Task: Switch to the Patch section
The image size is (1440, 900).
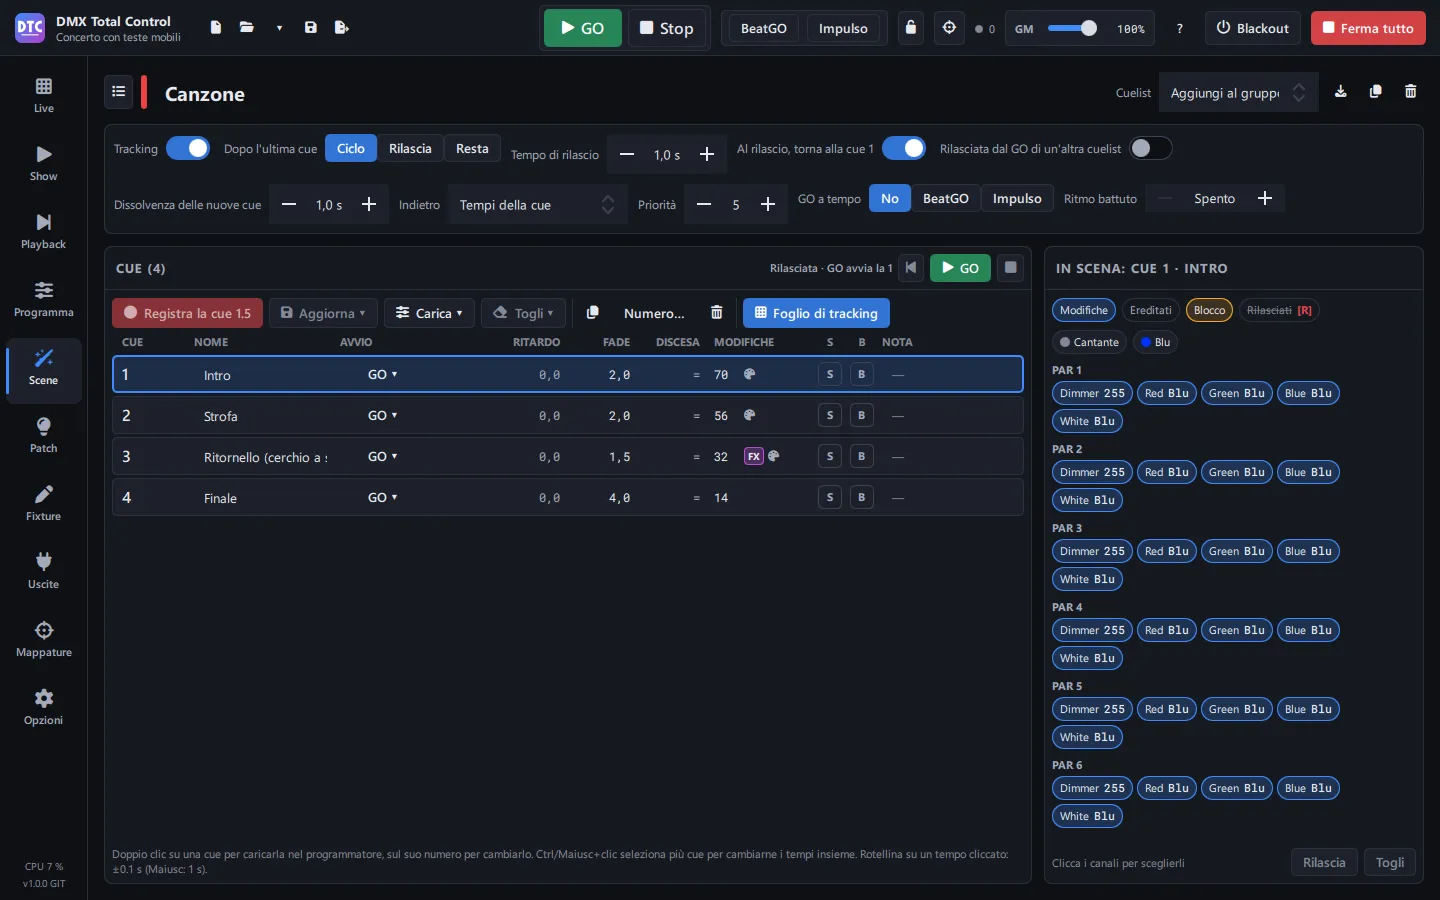Action: pos(44,435)
